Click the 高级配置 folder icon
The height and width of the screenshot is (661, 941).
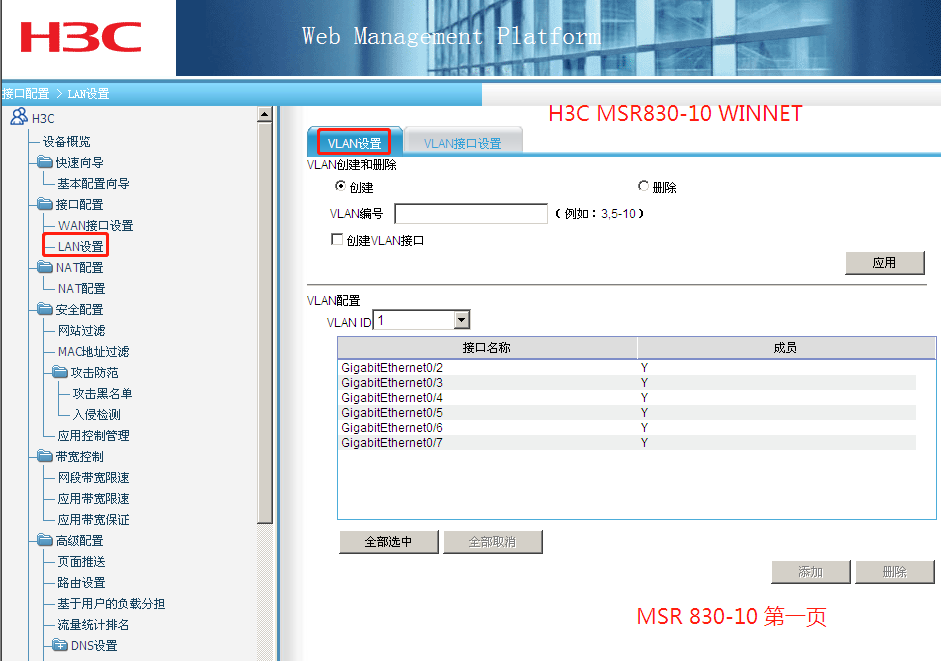click(44, 540)
